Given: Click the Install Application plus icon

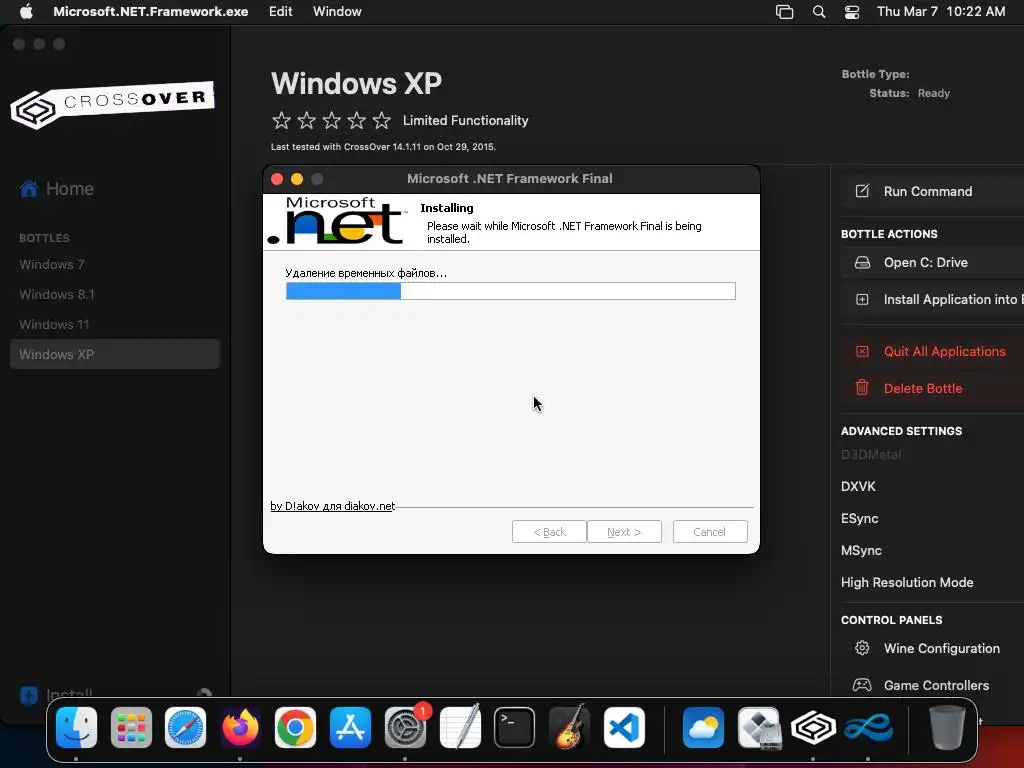Looking at the screenshot, I should coord(862,299).
